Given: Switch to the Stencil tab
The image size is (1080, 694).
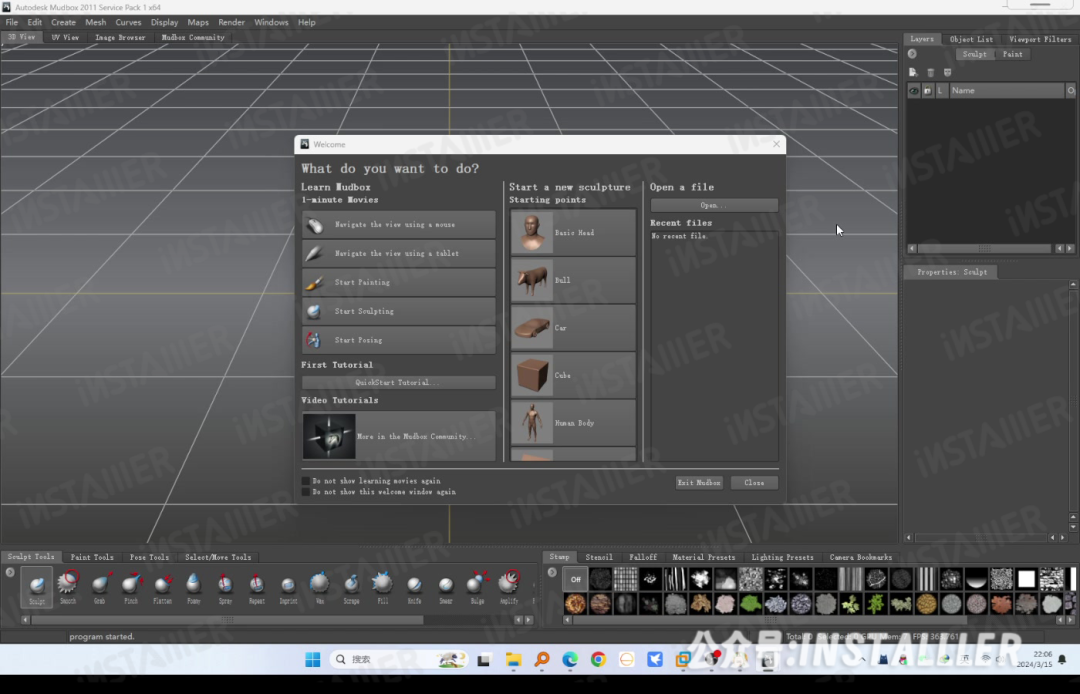Looking at the screenshot, I should pyautogui.click(x=599, y=557).
